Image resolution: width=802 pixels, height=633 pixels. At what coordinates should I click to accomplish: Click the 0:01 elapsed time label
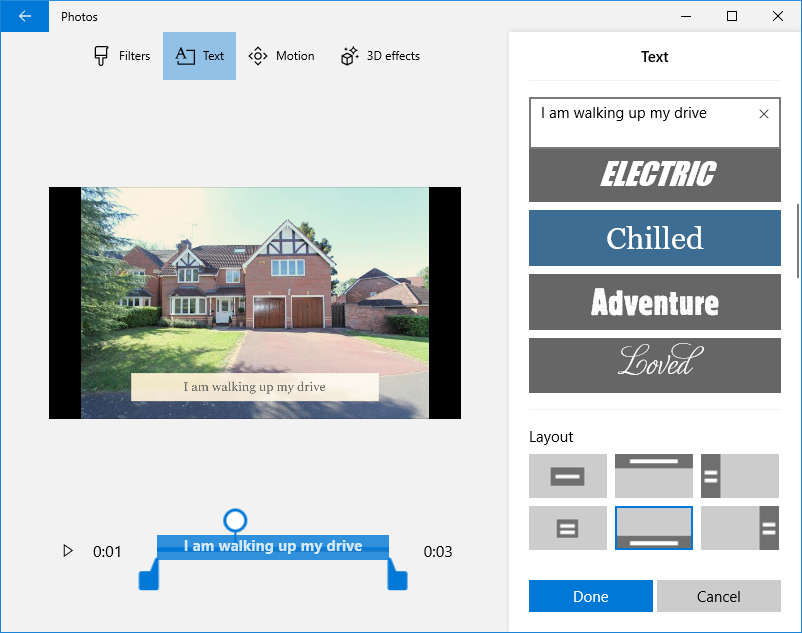click(107, 552)
